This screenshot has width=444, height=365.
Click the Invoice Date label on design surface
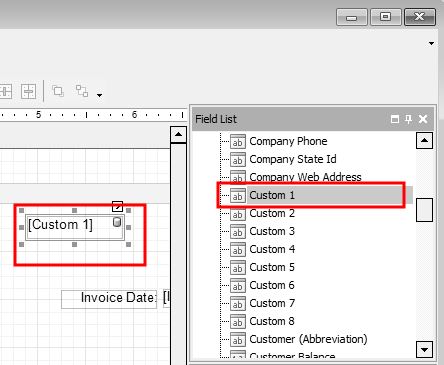coord(118,297)
